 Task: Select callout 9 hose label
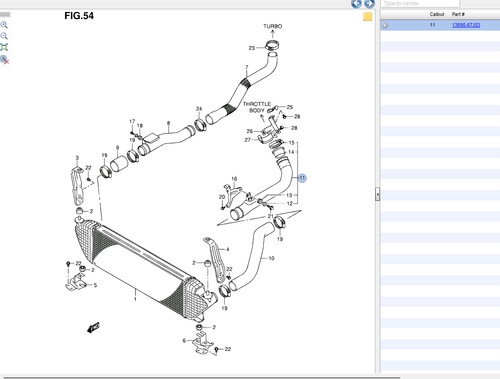pos(117,147)
